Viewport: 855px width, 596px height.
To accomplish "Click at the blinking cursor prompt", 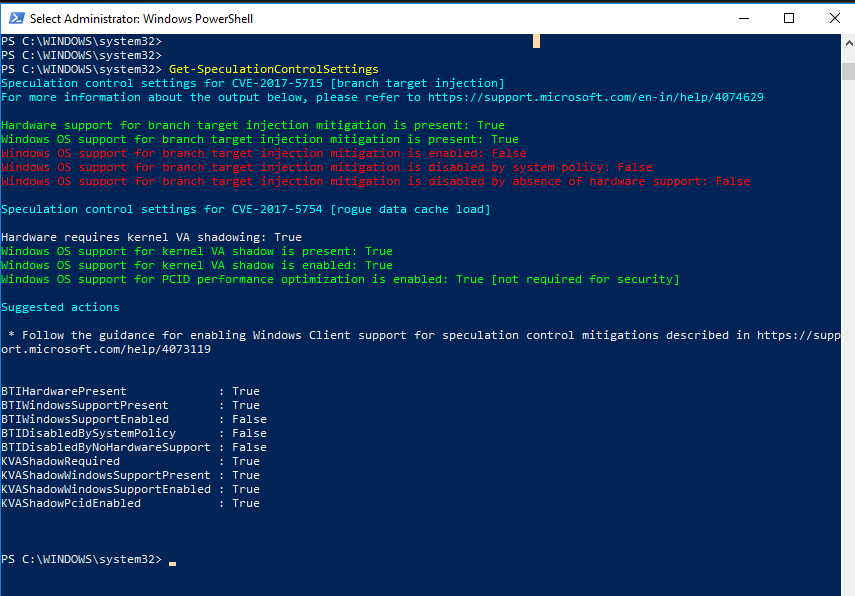I will coord(172,561).
